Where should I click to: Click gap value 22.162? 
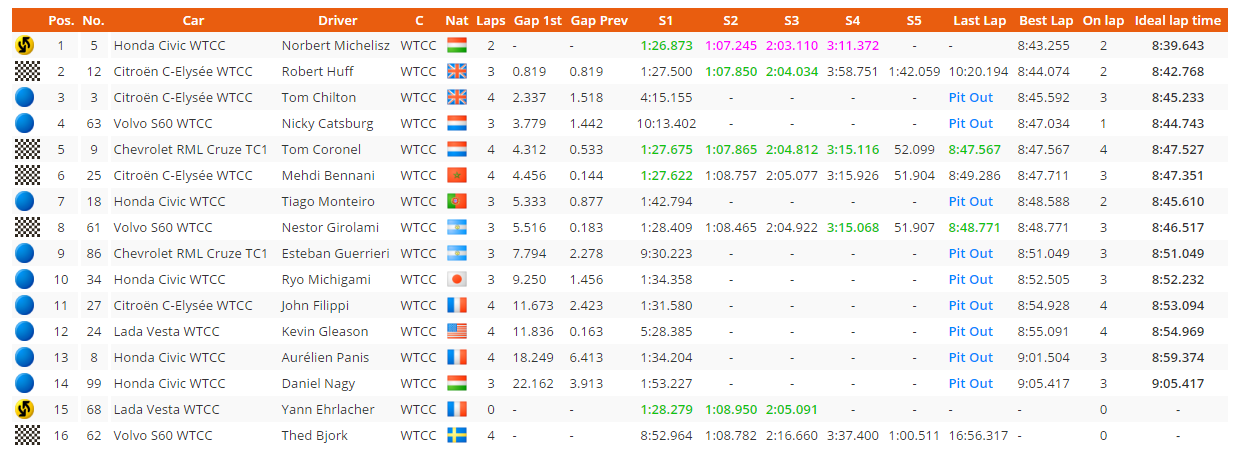click(533, 384)
